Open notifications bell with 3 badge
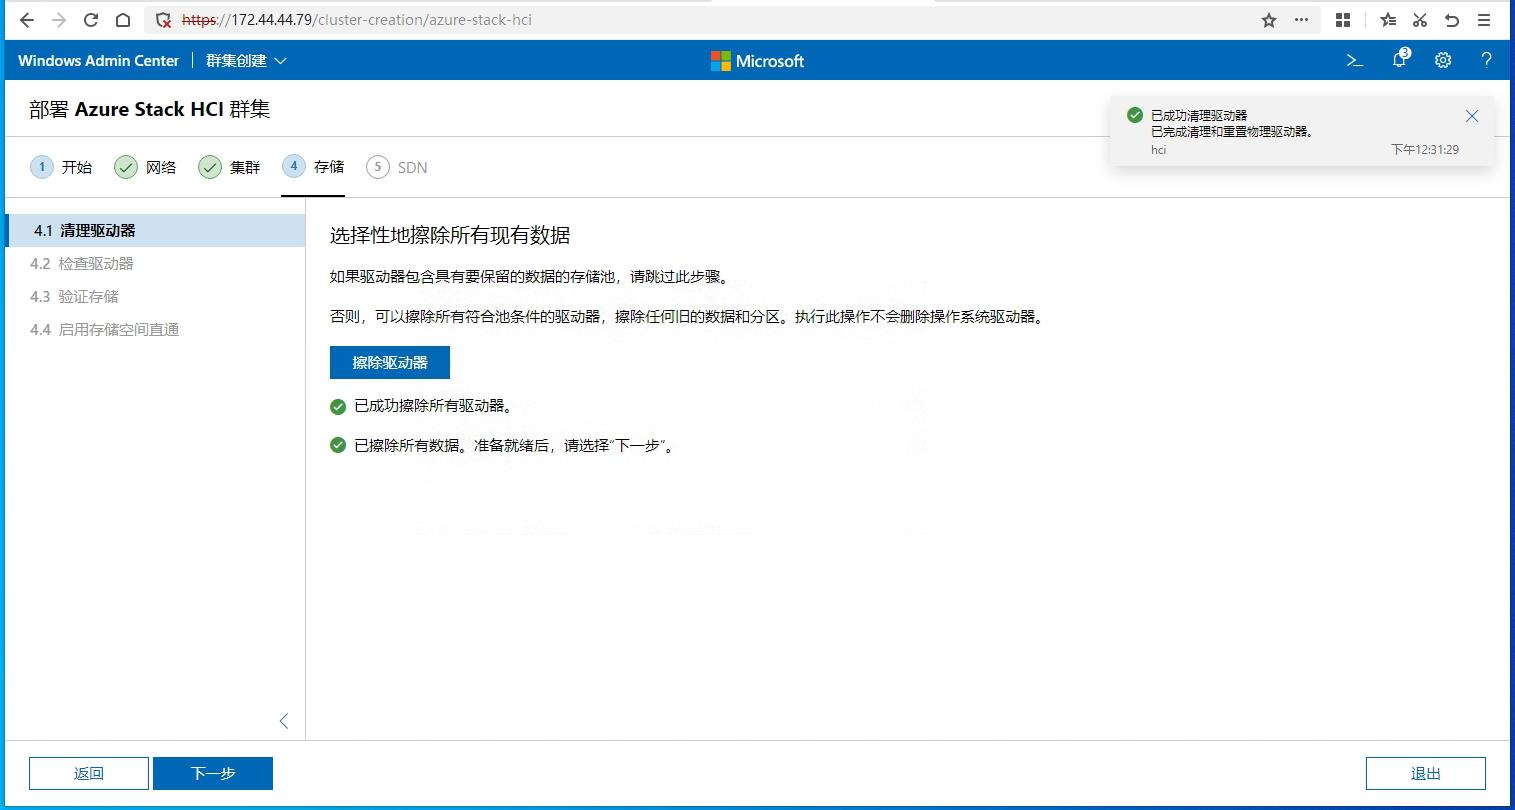1515x810 pixels. [x=1400, y=59]
